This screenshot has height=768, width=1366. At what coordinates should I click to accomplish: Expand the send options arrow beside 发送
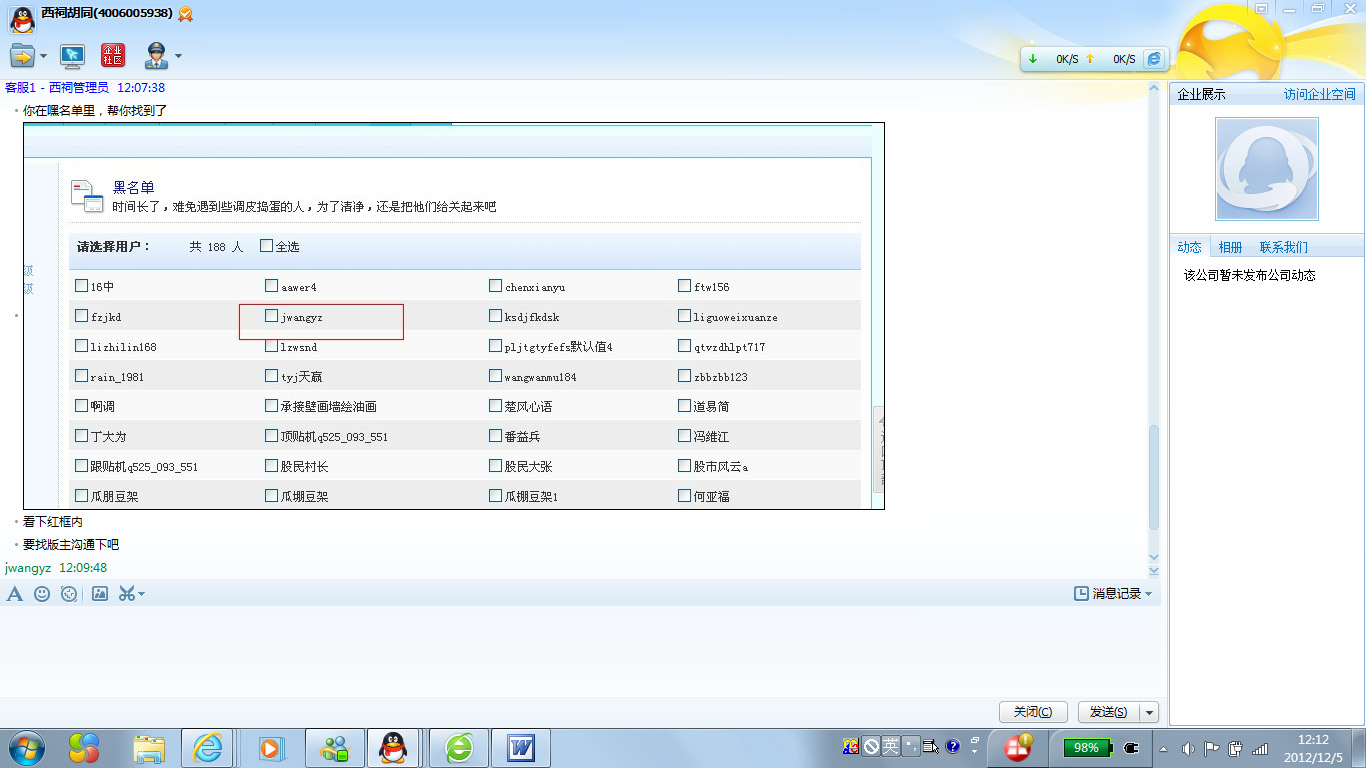1150,712
